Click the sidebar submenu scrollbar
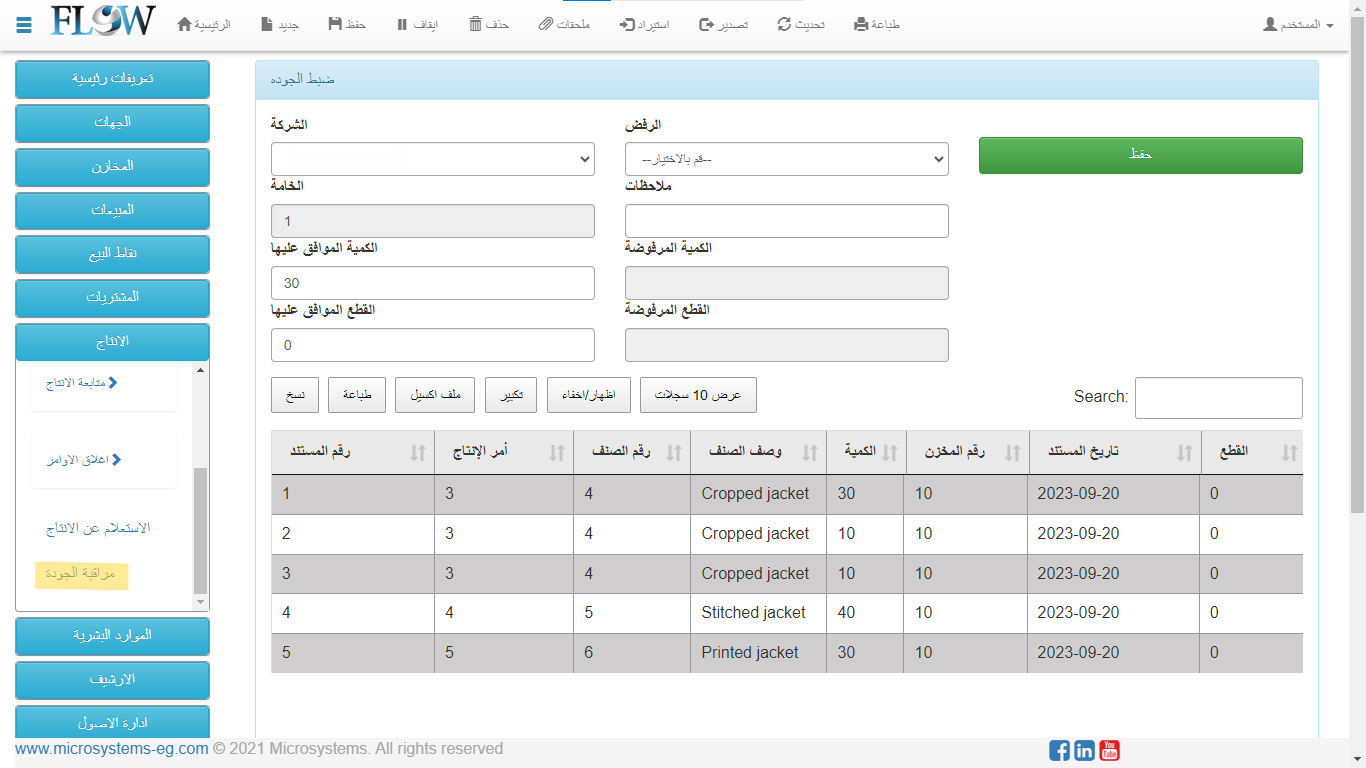 click(200, 530)
